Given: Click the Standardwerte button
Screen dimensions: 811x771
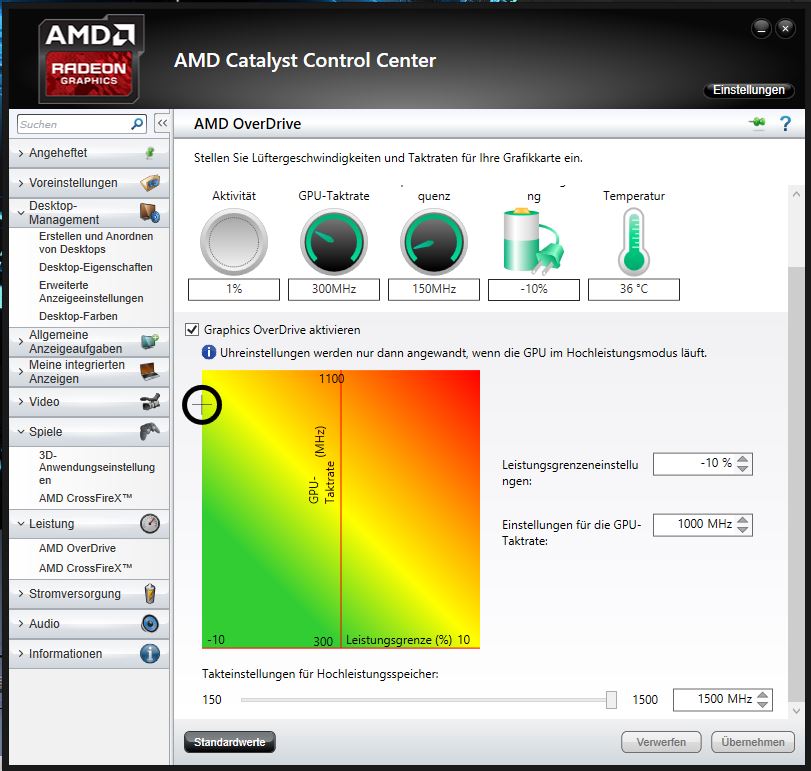Looking at the screenshot, I should pyautogui.click(x=230, y=742).
